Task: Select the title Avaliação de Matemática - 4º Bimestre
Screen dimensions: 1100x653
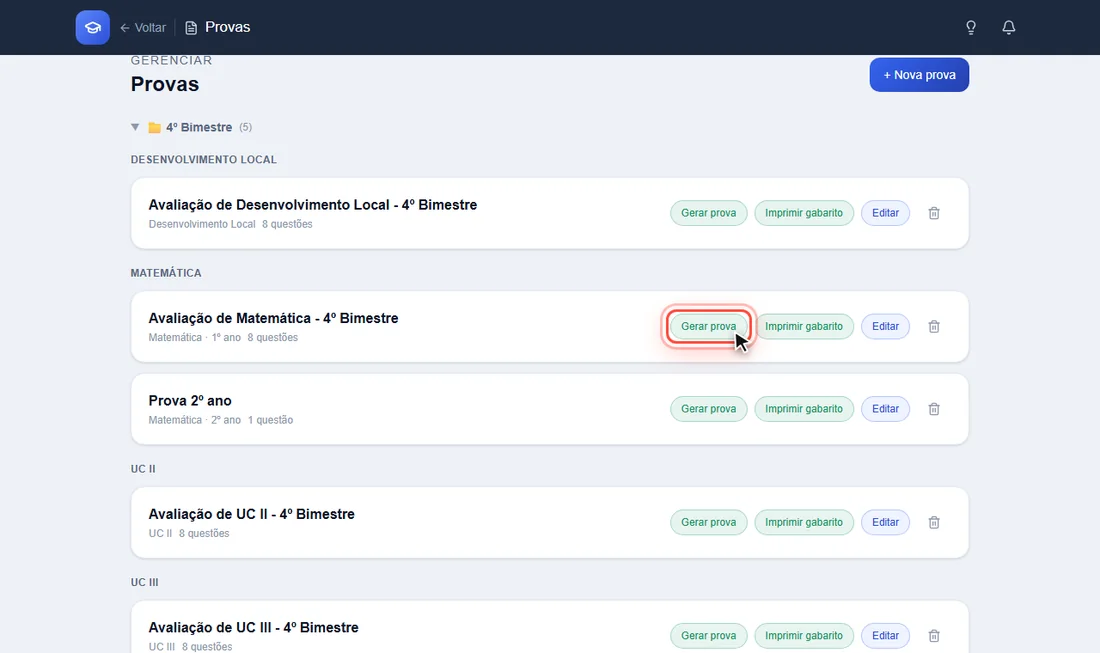Action: coord(274,318)
